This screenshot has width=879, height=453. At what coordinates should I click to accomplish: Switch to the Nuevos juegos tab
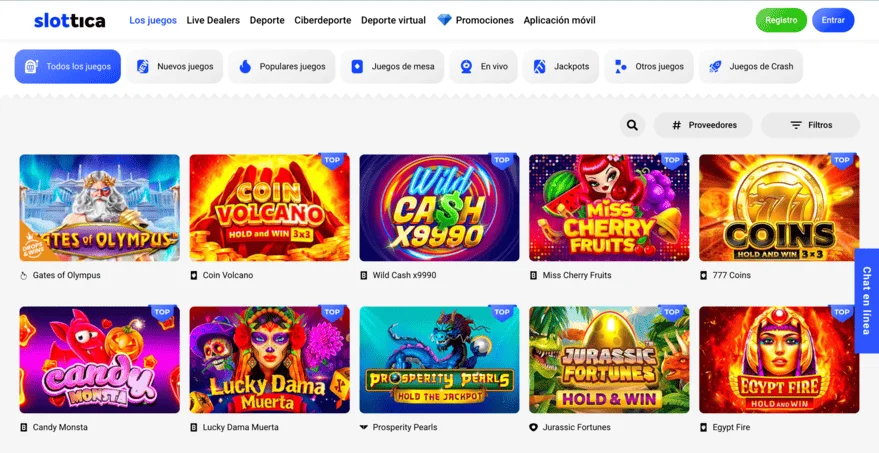(x=175, y=67)
